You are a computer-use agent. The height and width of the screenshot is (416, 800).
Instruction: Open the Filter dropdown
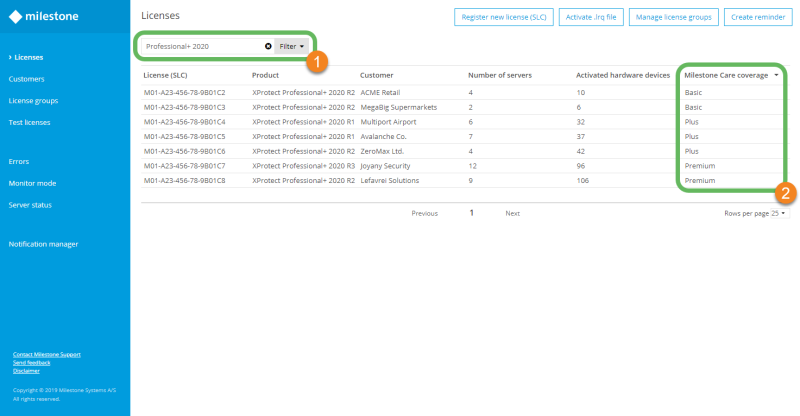(292, 46)
